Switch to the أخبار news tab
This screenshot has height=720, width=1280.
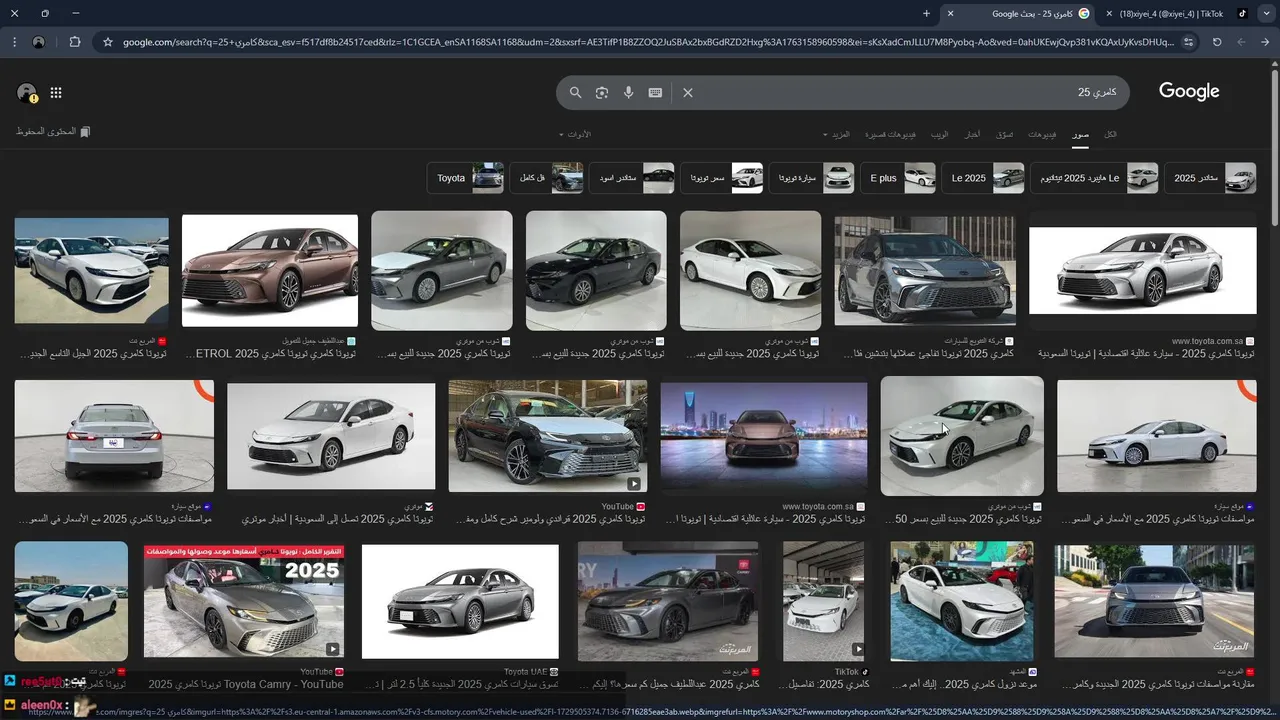tap(972, 134)
